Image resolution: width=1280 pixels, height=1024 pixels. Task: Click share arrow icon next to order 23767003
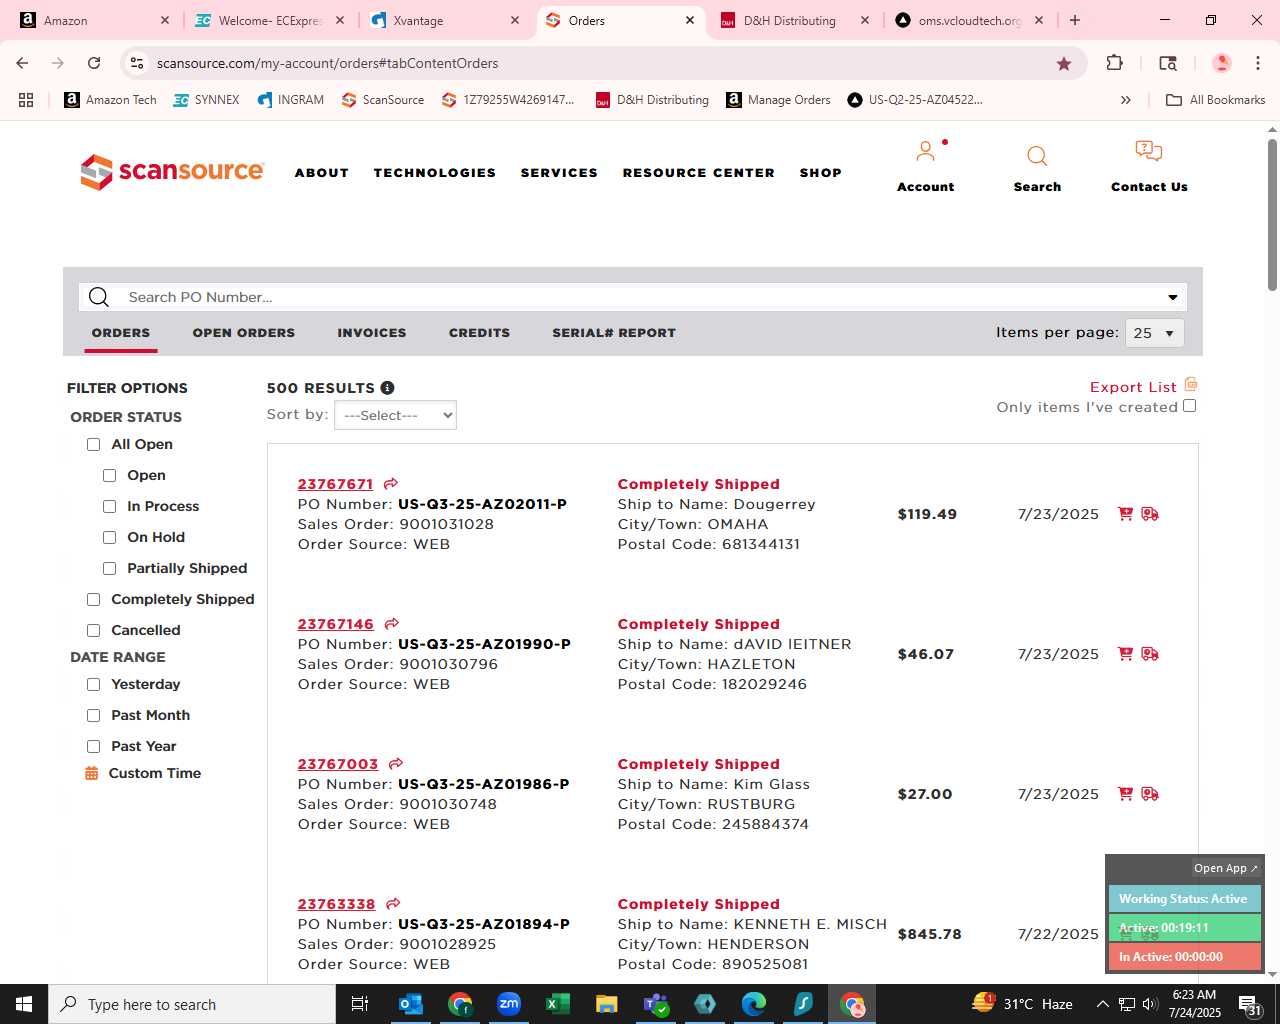(396, 764)
